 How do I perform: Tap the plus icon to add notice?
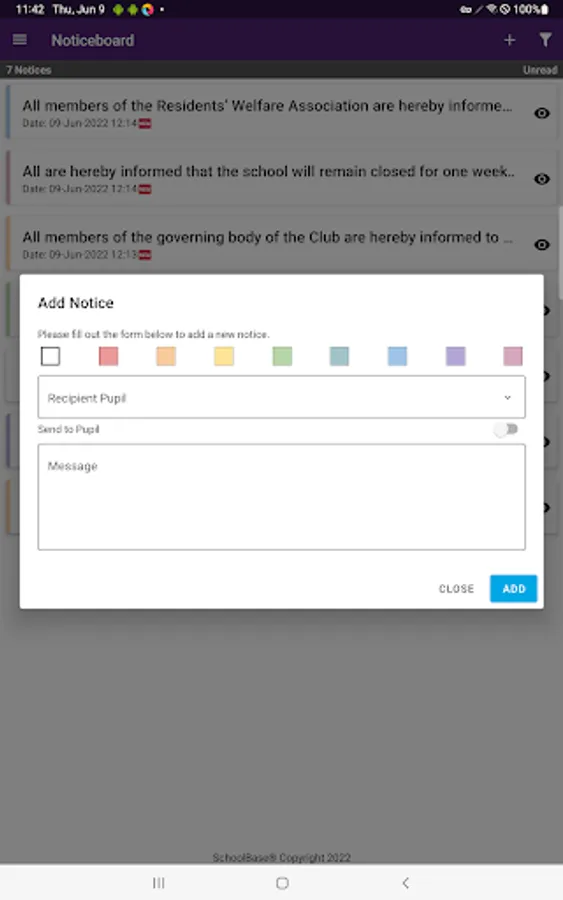[x=509, y=40]
